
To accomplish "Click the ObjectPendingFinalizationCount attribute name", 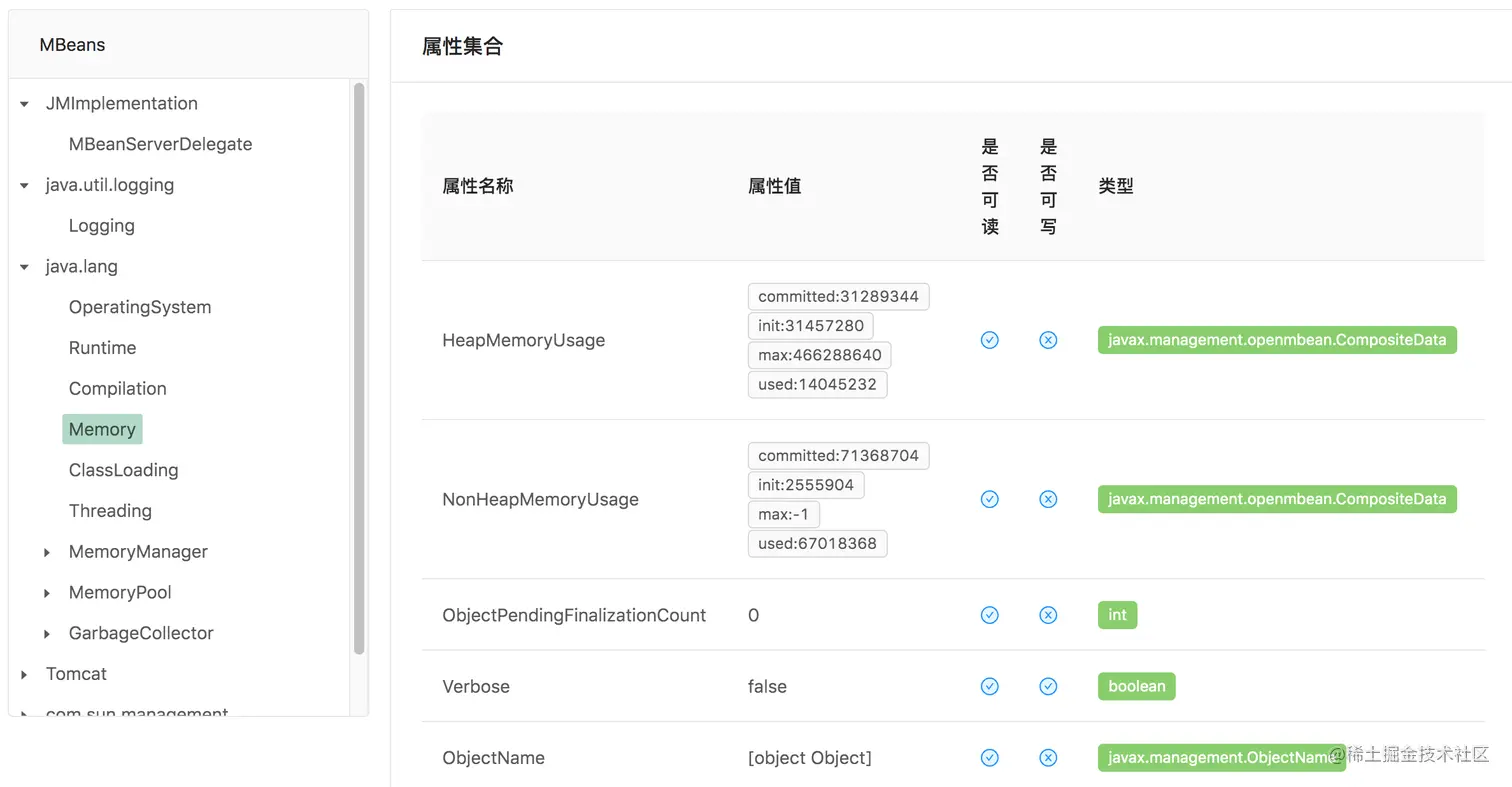I will 574,615.
